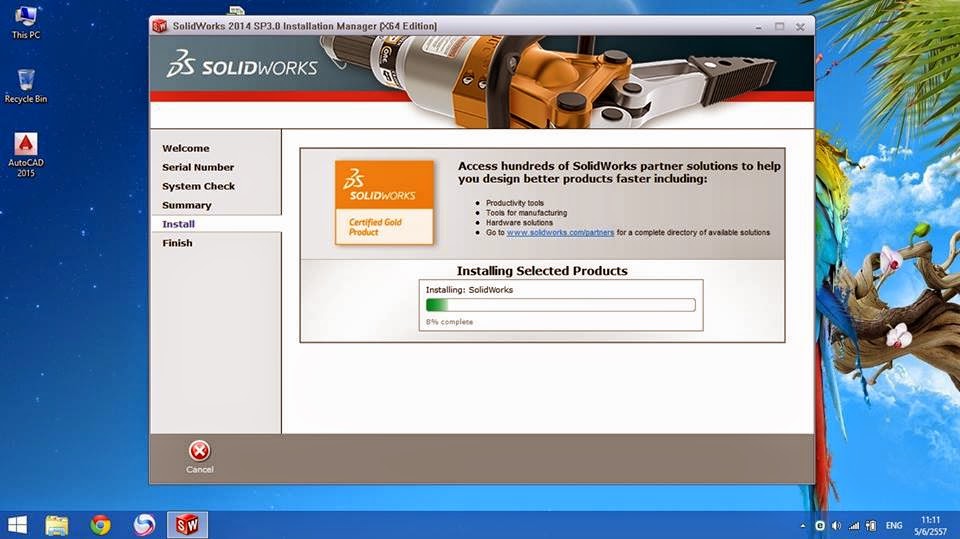Image resolution: width=960 pixels, height=539 pixels.
Task: Open the Windows Start button
Action: click(x=17, y=525)
